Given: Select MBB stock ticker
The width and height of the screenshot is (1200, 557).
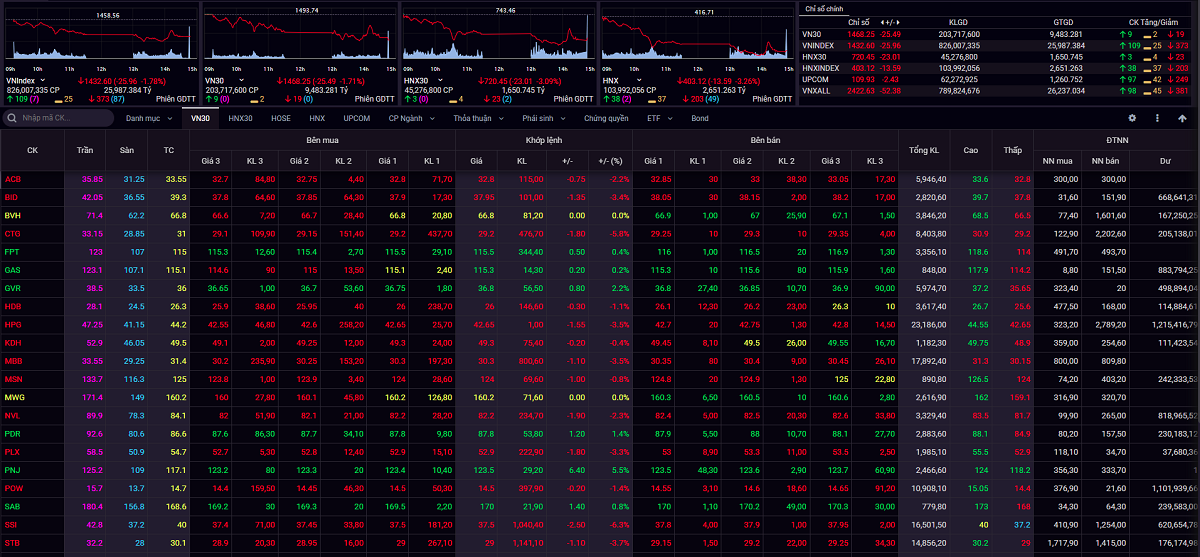Looking at the screenshot, I should (x=13, y=360).
